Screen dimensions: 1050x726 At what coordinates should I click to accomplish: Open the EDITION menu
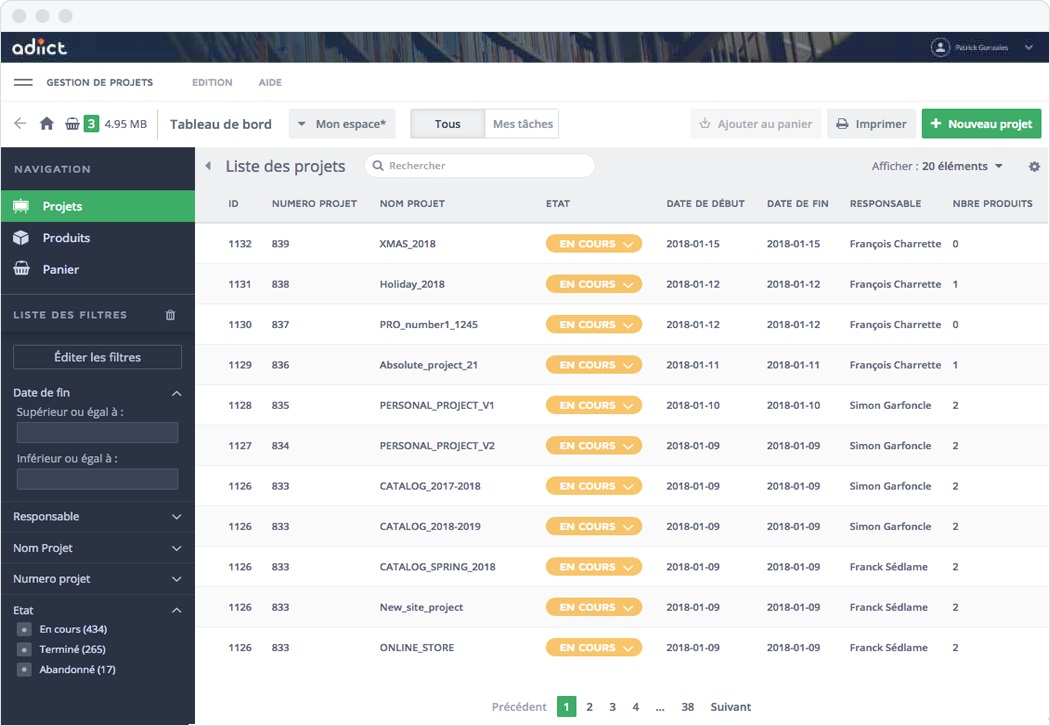(x=212, y=83)
